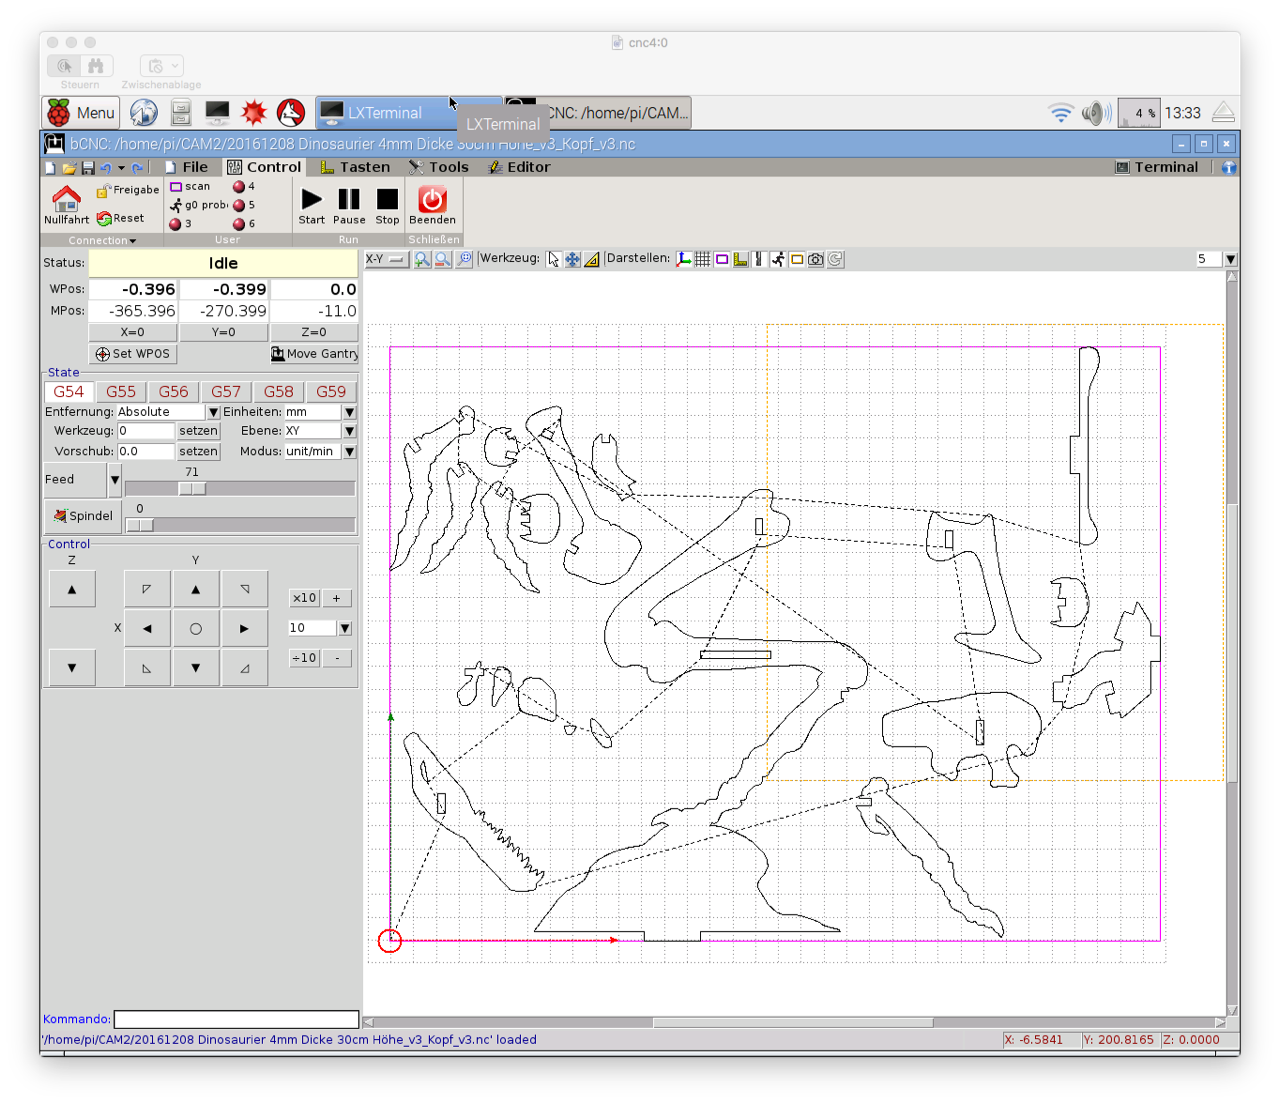Click the Freigabe unlock icon
Screen dimensions: 1280x1104
tap(103, 190)
